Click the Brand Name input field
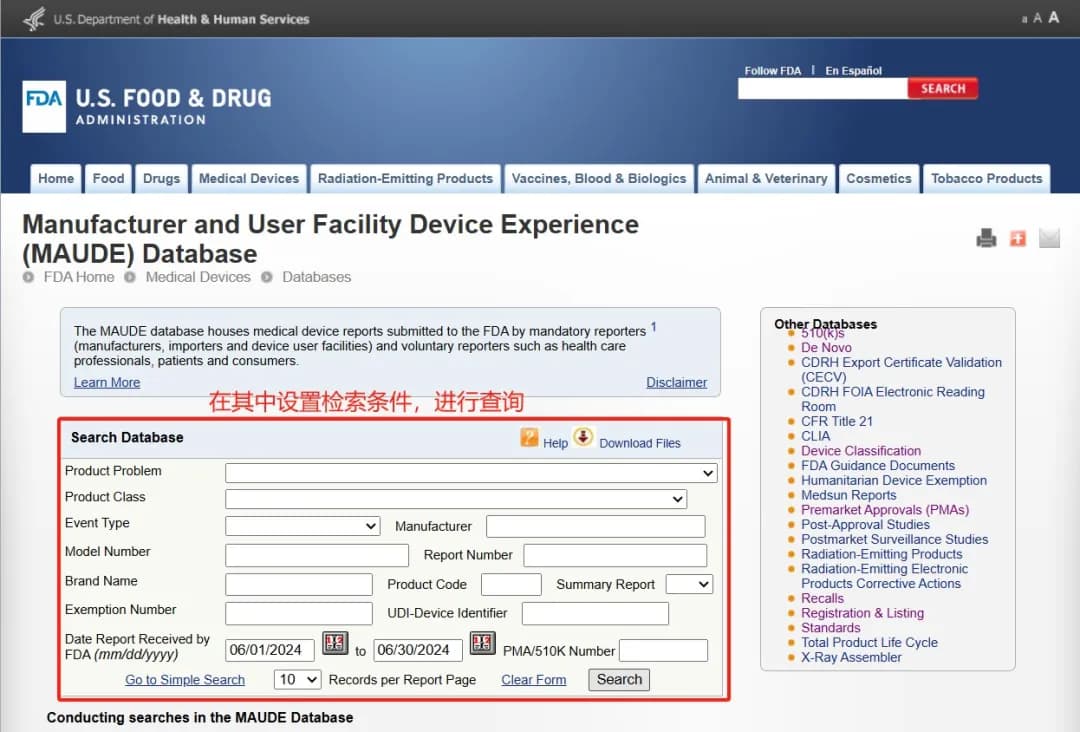Image resolution: width=1080 pixels, height=732 pixels. point(299,584)
